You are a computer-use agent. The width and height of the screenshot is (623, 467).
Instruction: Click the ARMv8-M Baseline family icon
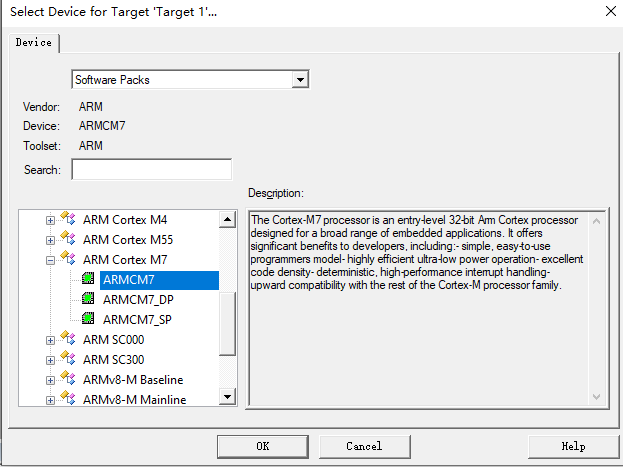pos(68,378)
